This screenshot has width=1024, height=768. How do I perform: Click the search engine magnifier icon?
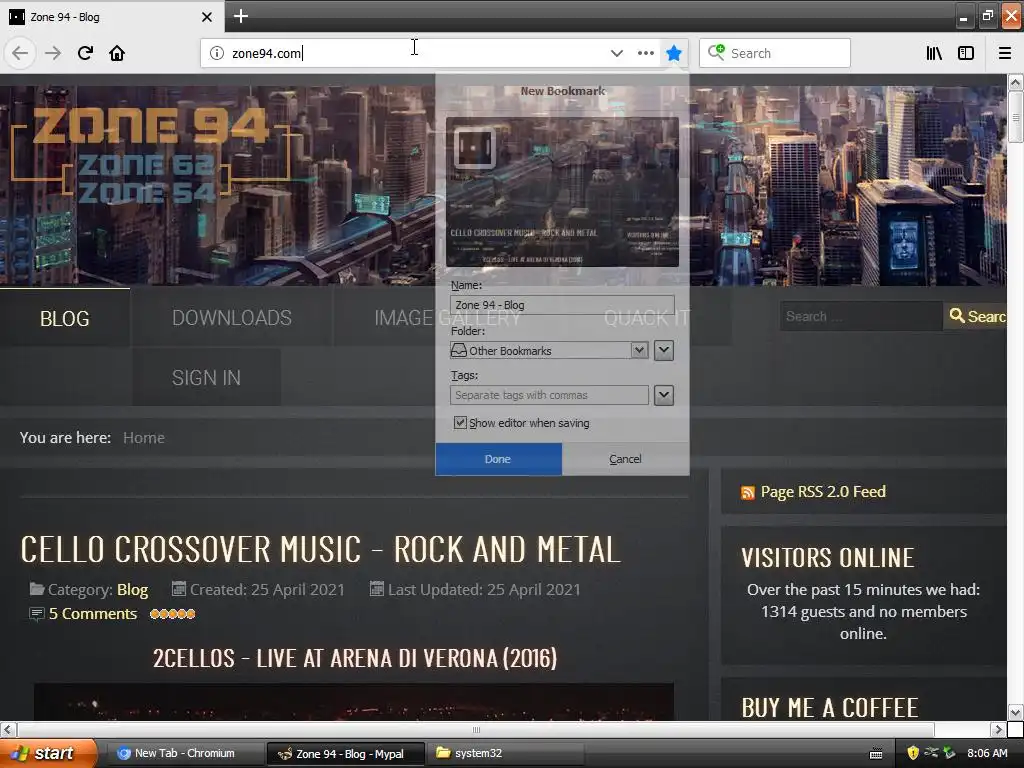(x=716, y=52)
